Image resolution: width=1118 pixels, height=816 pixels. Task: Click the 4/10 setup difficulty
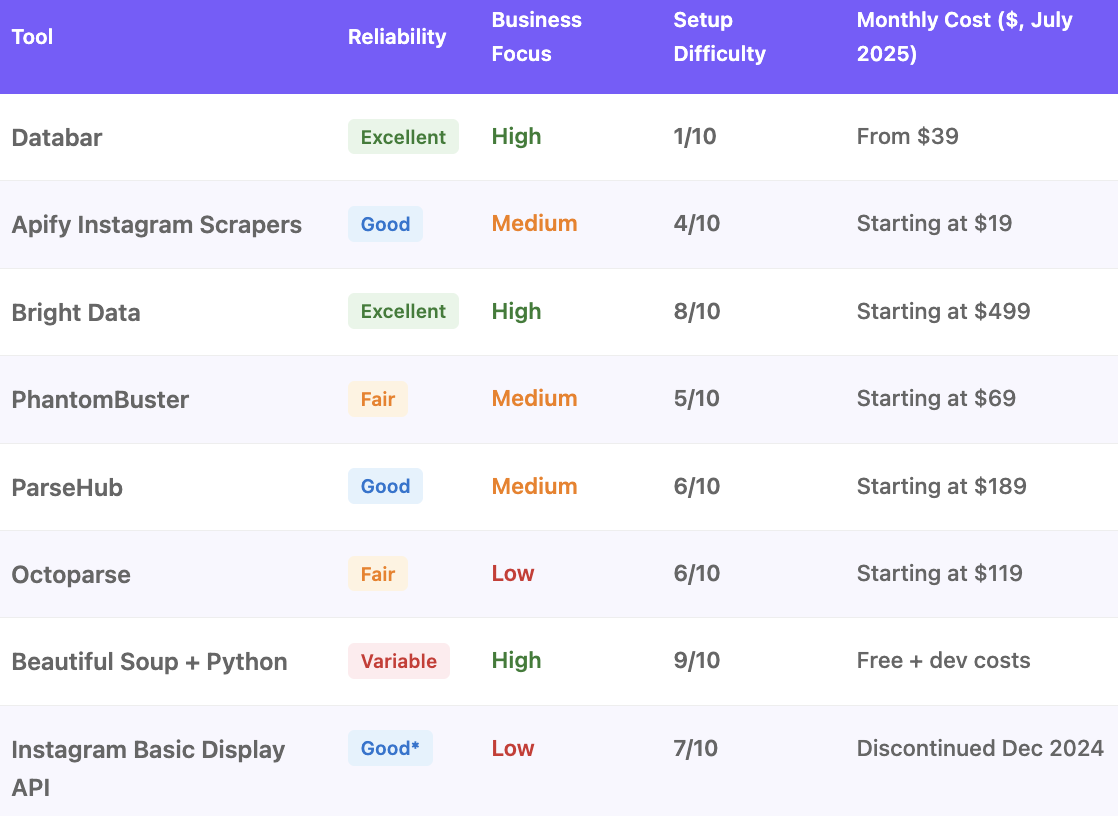(x=697, y=223)
